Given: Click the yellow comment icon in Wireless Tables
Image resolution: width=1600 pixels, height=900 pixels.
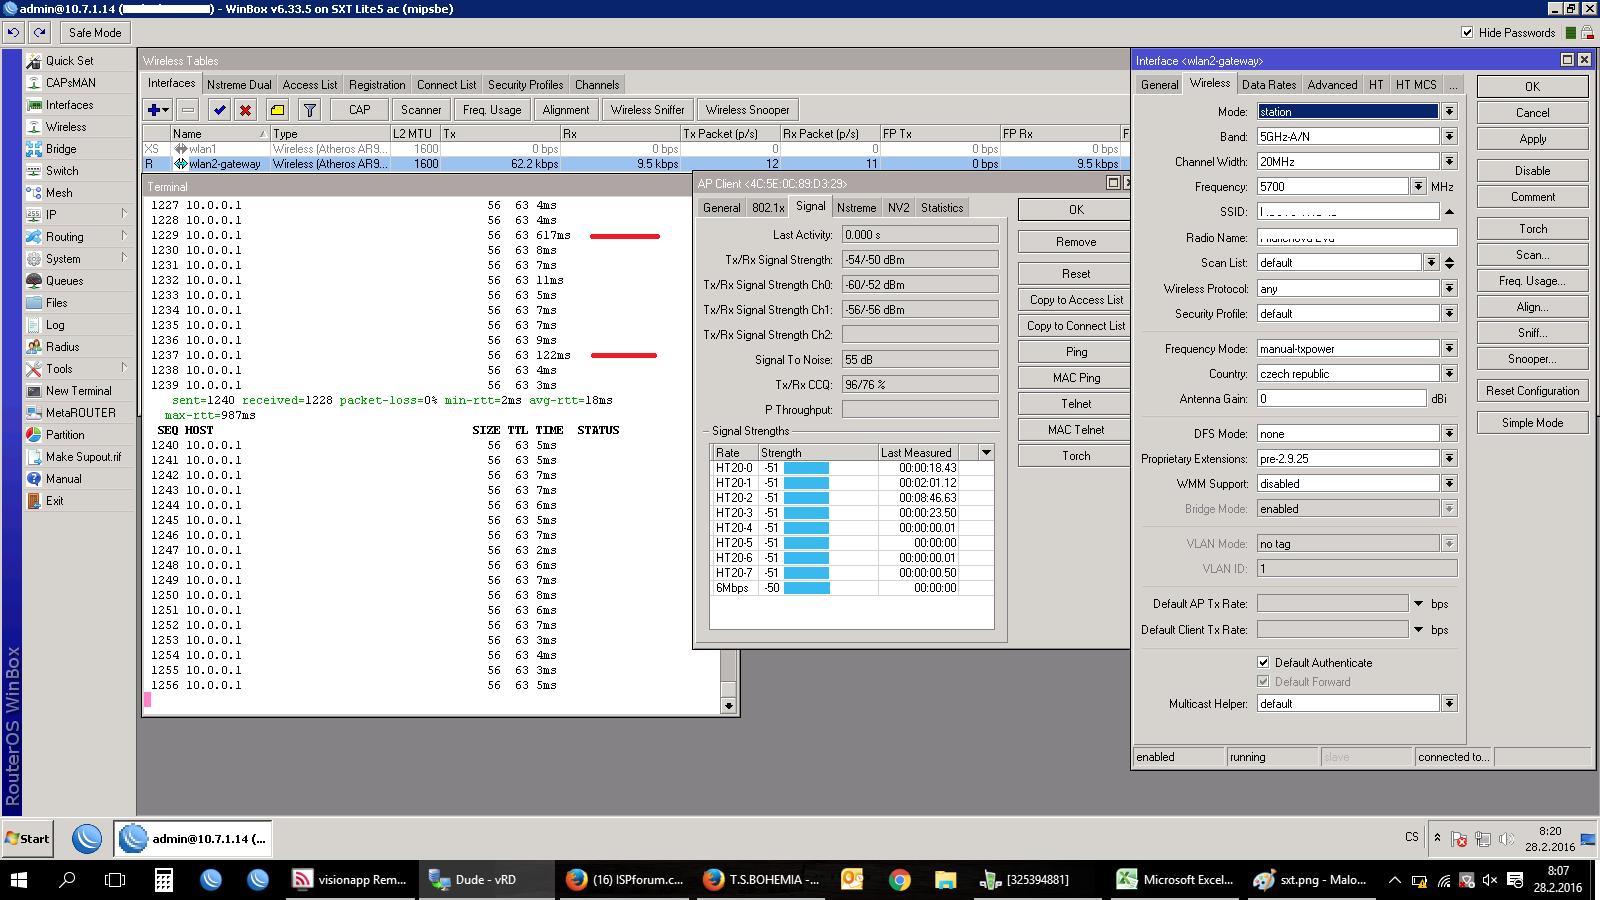Looking at the screenshot, I should pyautogui.click(x=277, y=110).
